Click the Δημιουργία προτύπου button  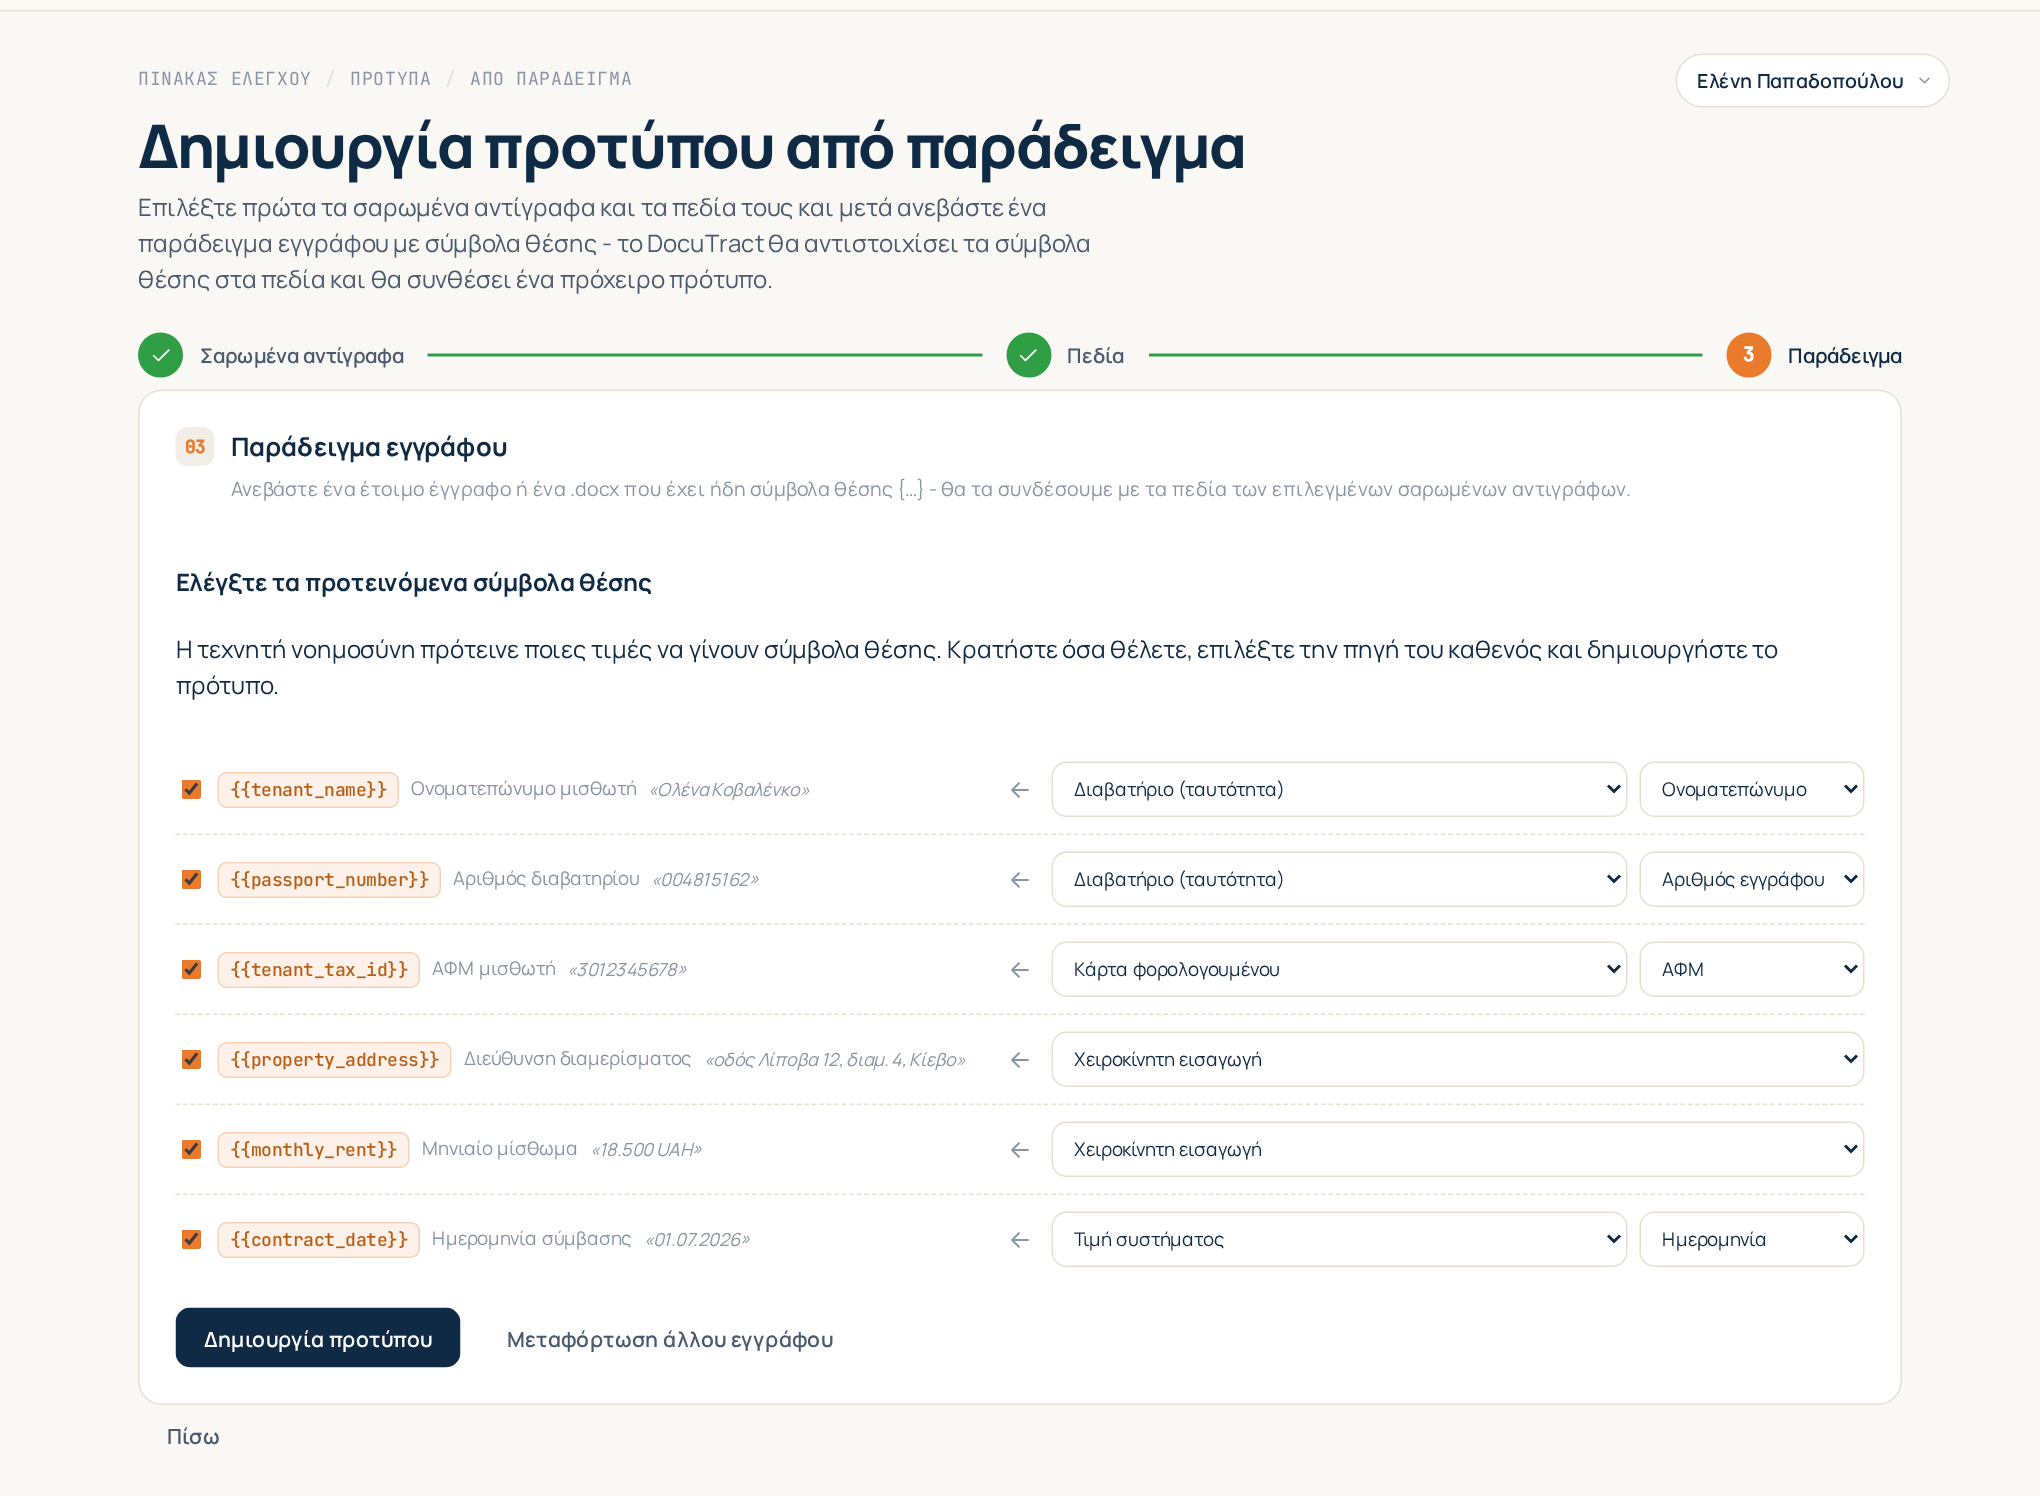tap(318, 1338)
